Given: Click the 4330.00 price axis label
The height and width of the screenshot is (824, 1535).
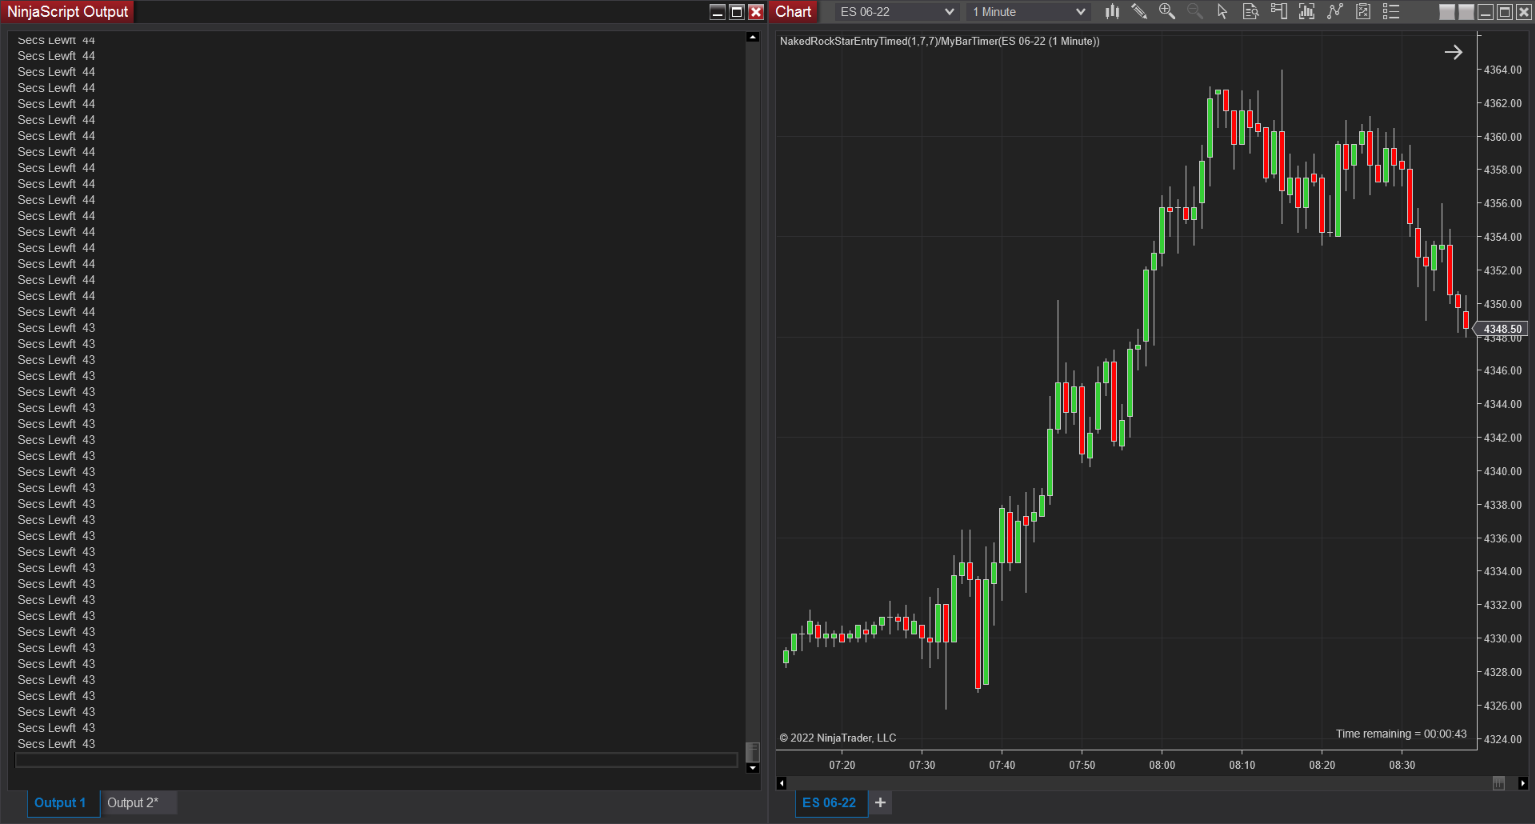Looking at the screenshot, I should [x=1503, y=638].
